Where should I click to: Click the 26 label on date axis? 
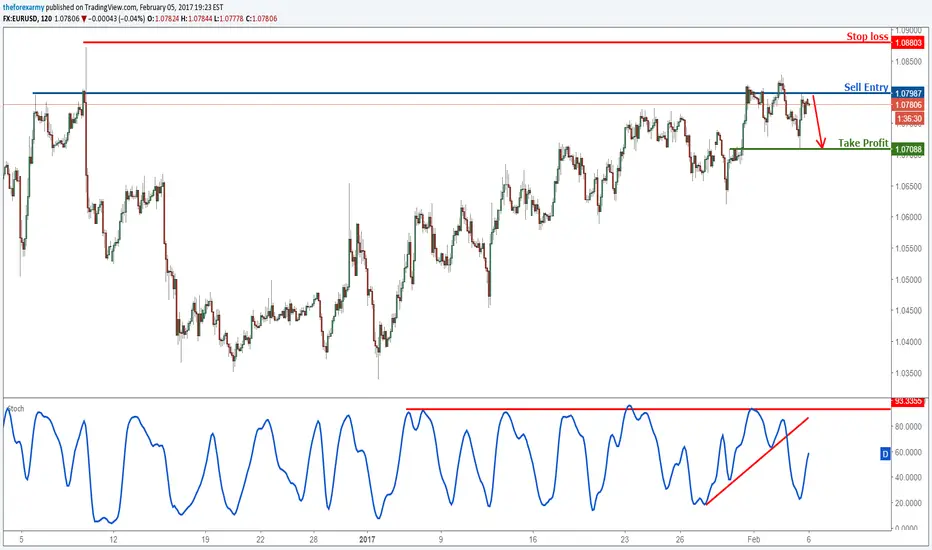click(680, 540)
